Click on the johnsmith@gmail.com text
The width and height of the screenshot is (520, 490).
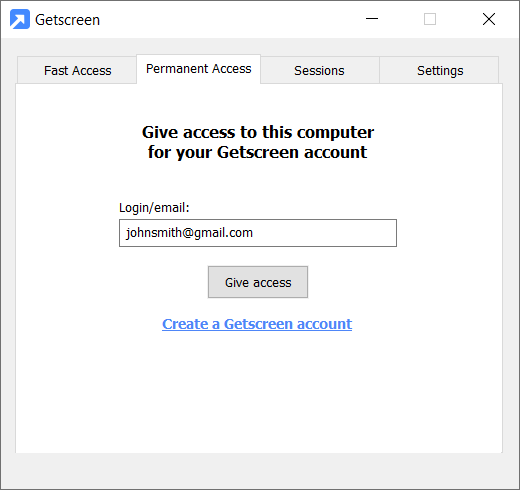189,233
